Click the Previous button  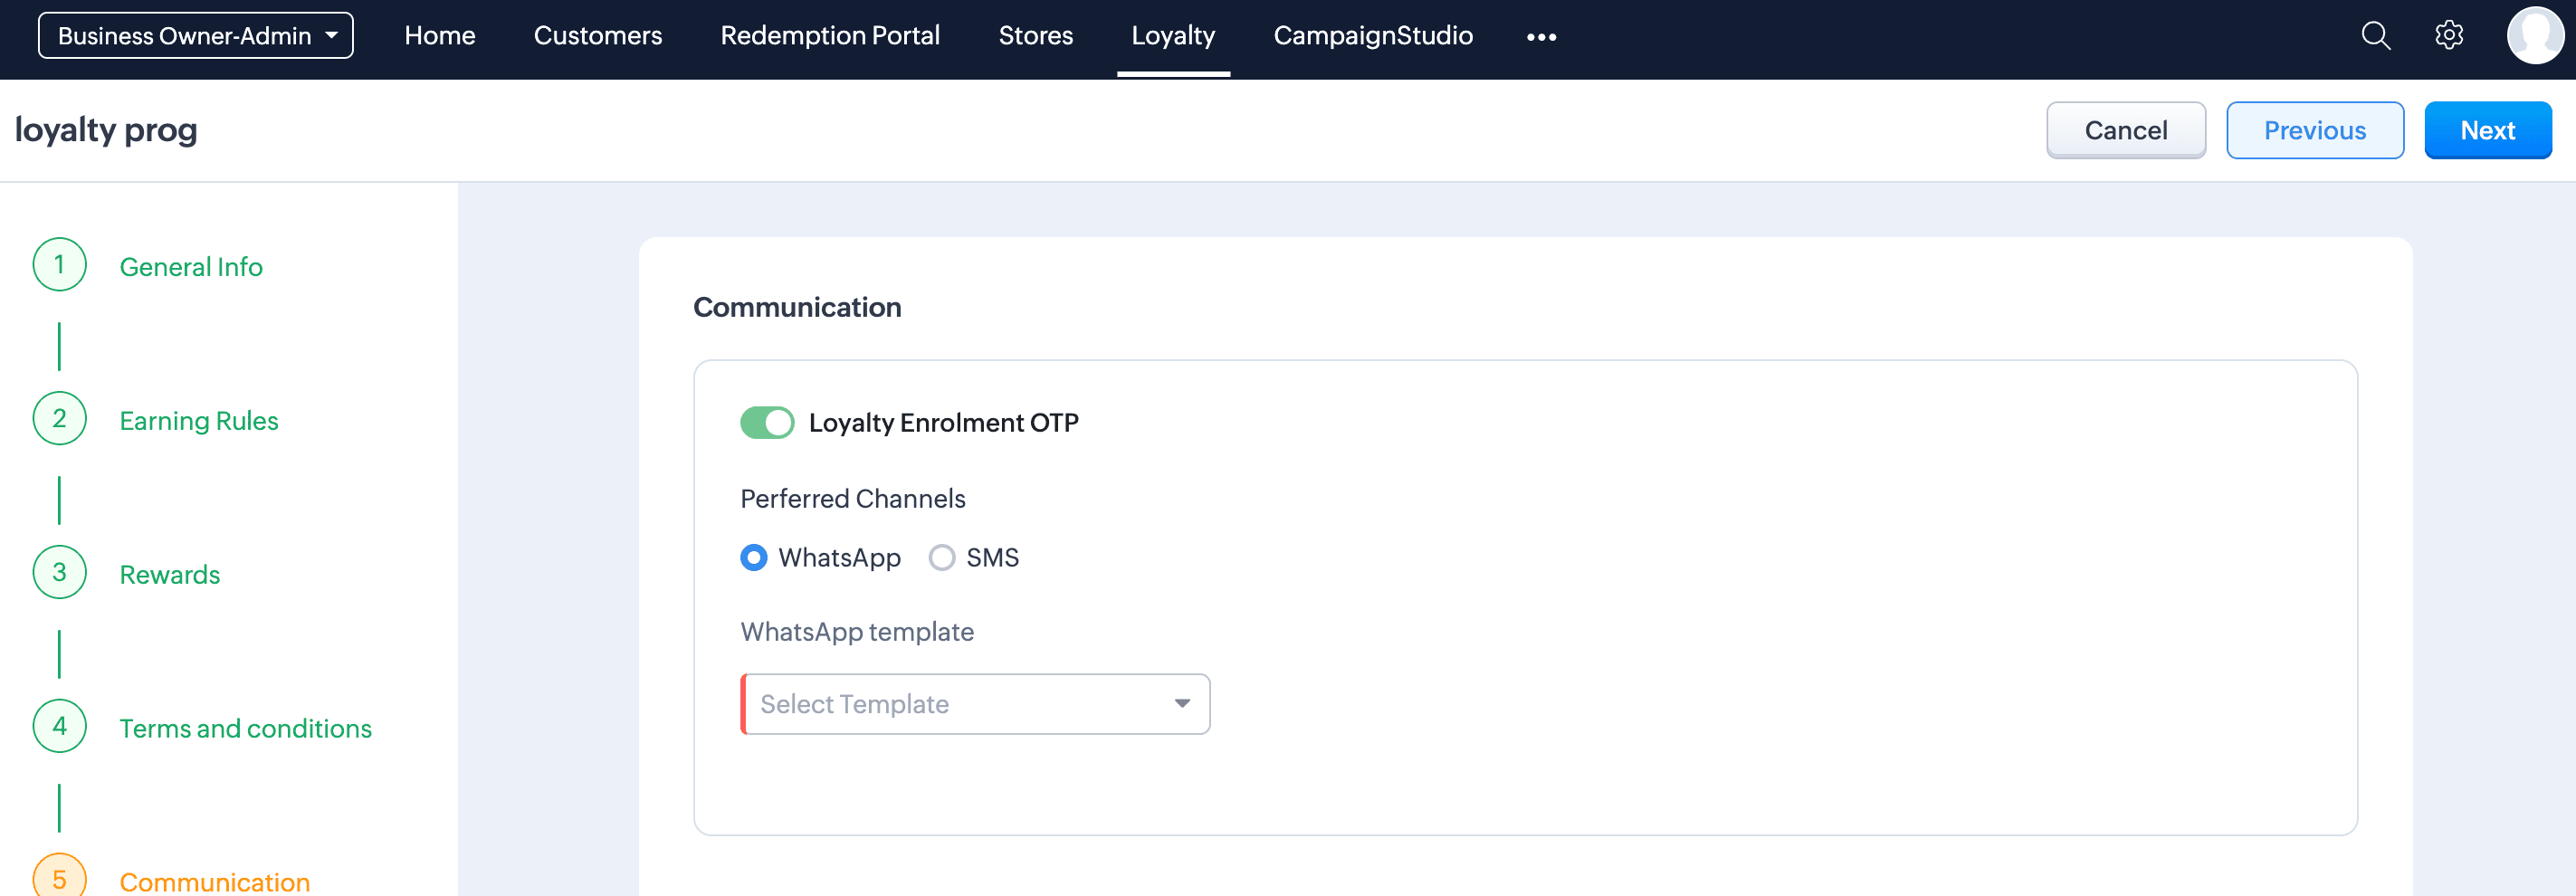point(2315,130)
